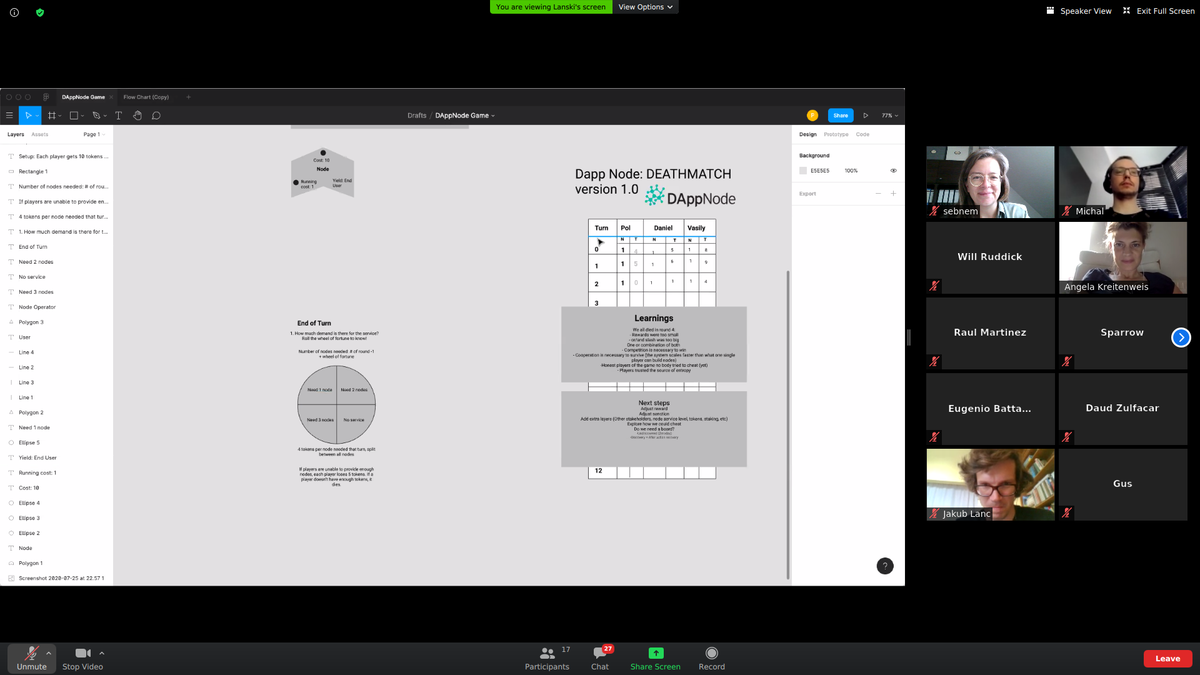Click the Zoom meeting info icon
Image resolution: width=1200 pixels, height=675 pixels.
pos(15,12)
